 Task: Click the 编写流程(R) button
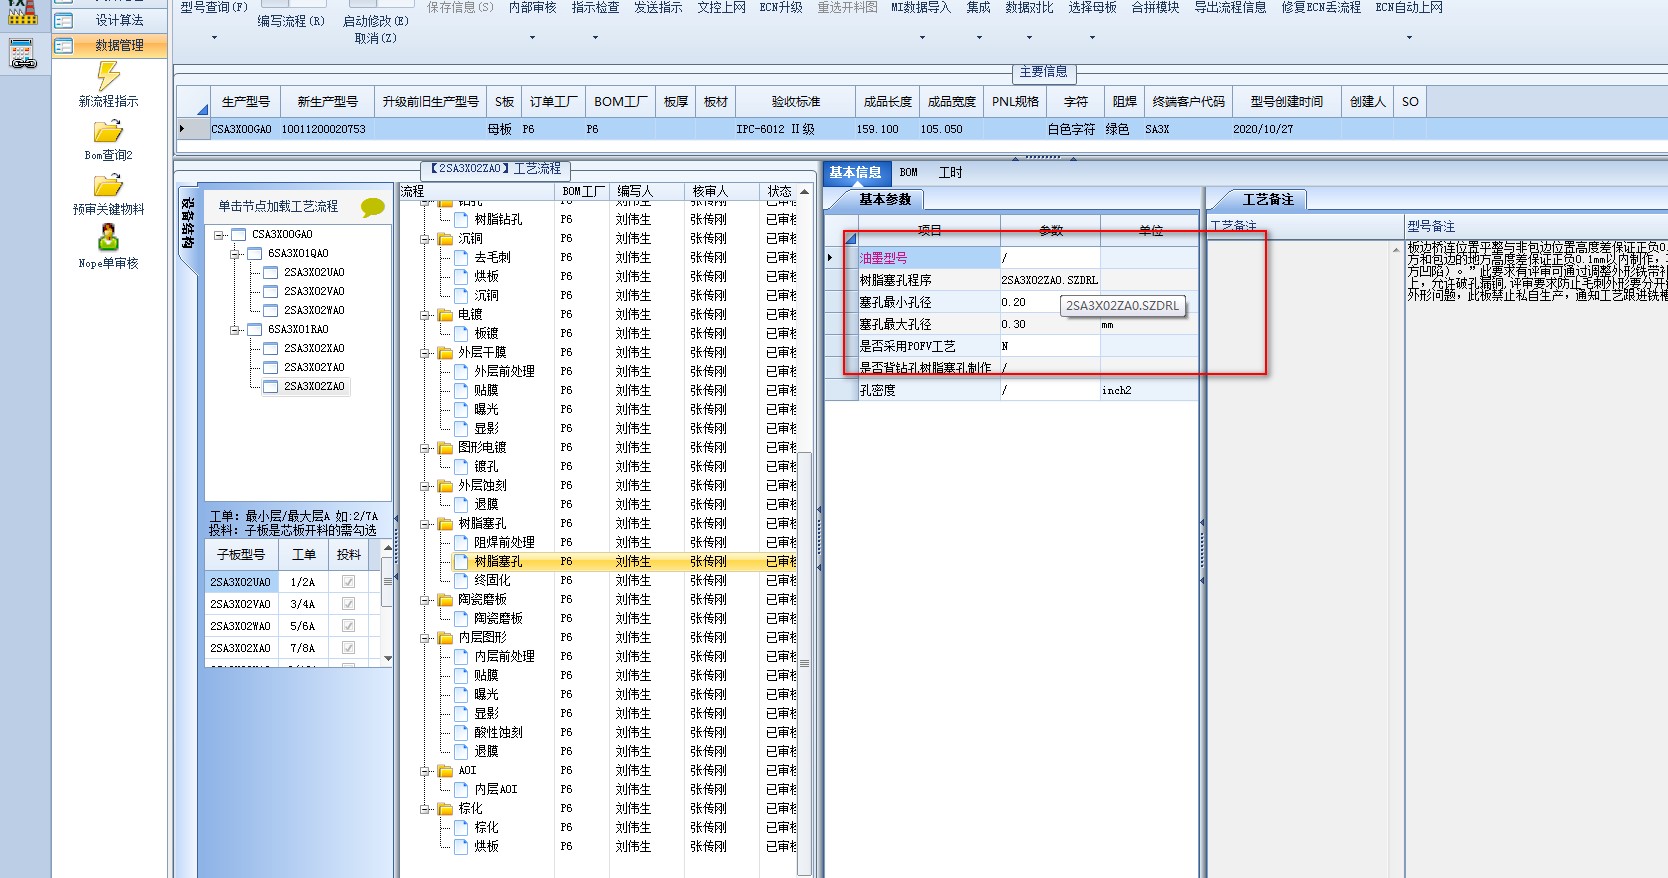click(x=291, y=21)
